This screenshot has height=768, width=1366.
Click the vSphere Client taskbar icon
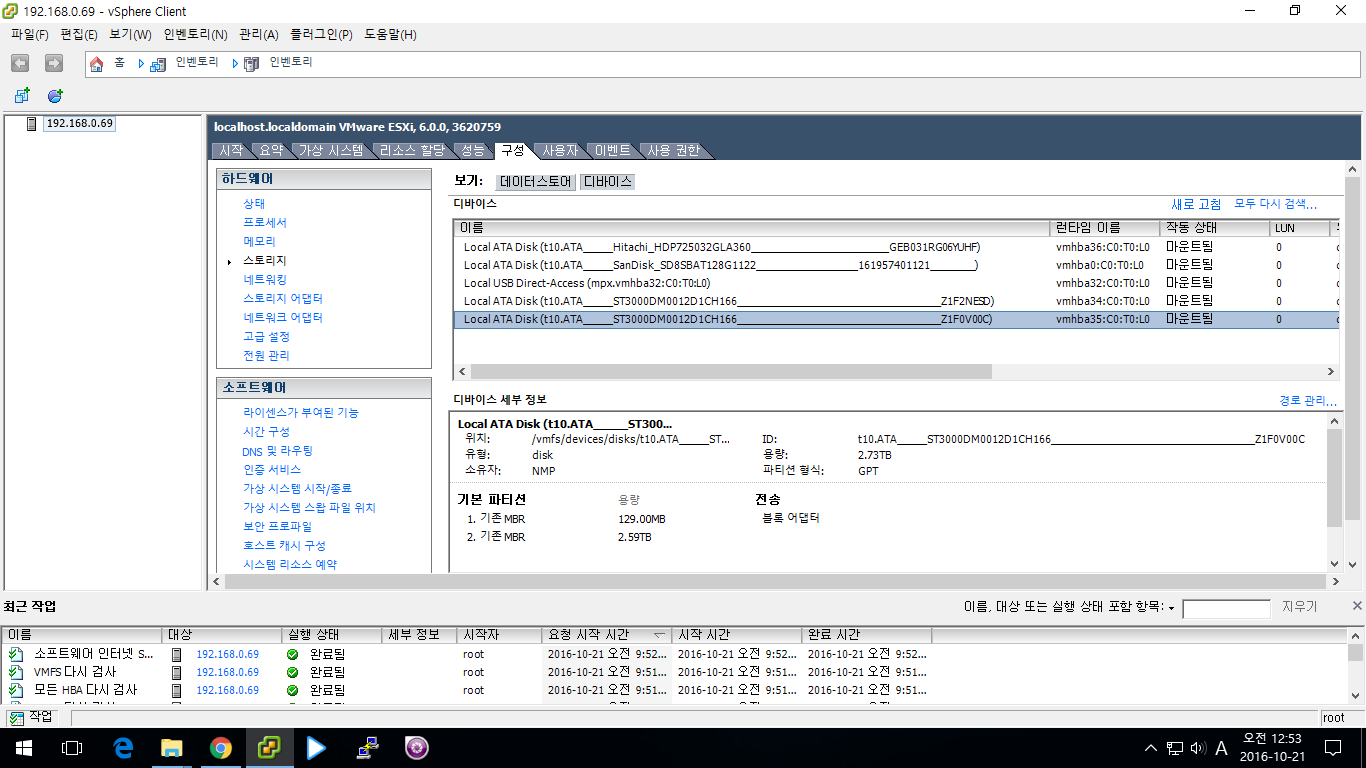pyautogui.click(x=269, y=747)
